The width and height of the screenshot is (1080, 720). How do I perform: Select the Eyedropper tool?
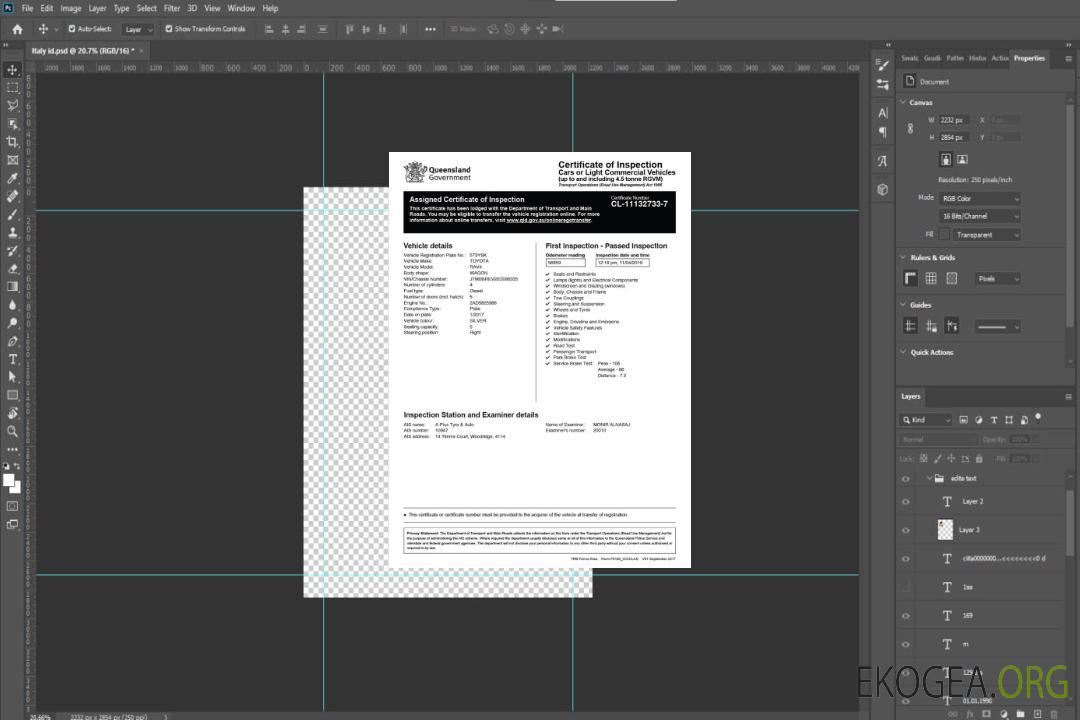click(13, 178)
